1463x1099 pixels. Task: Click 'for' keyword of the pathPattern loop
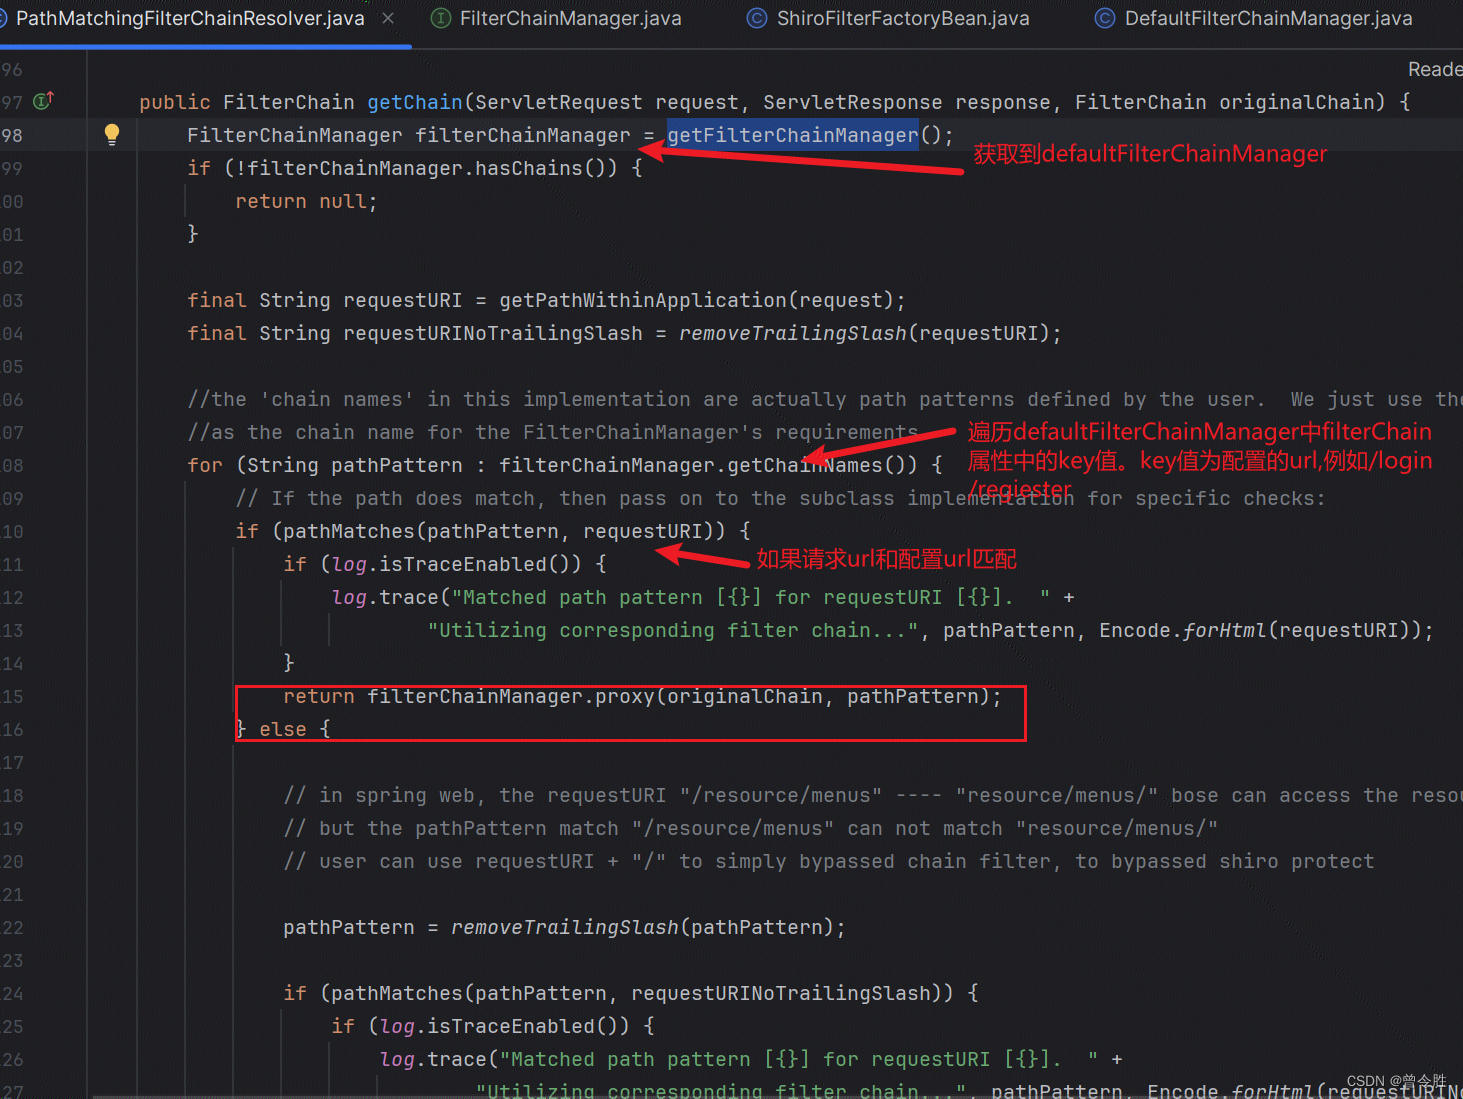point(205,465)
